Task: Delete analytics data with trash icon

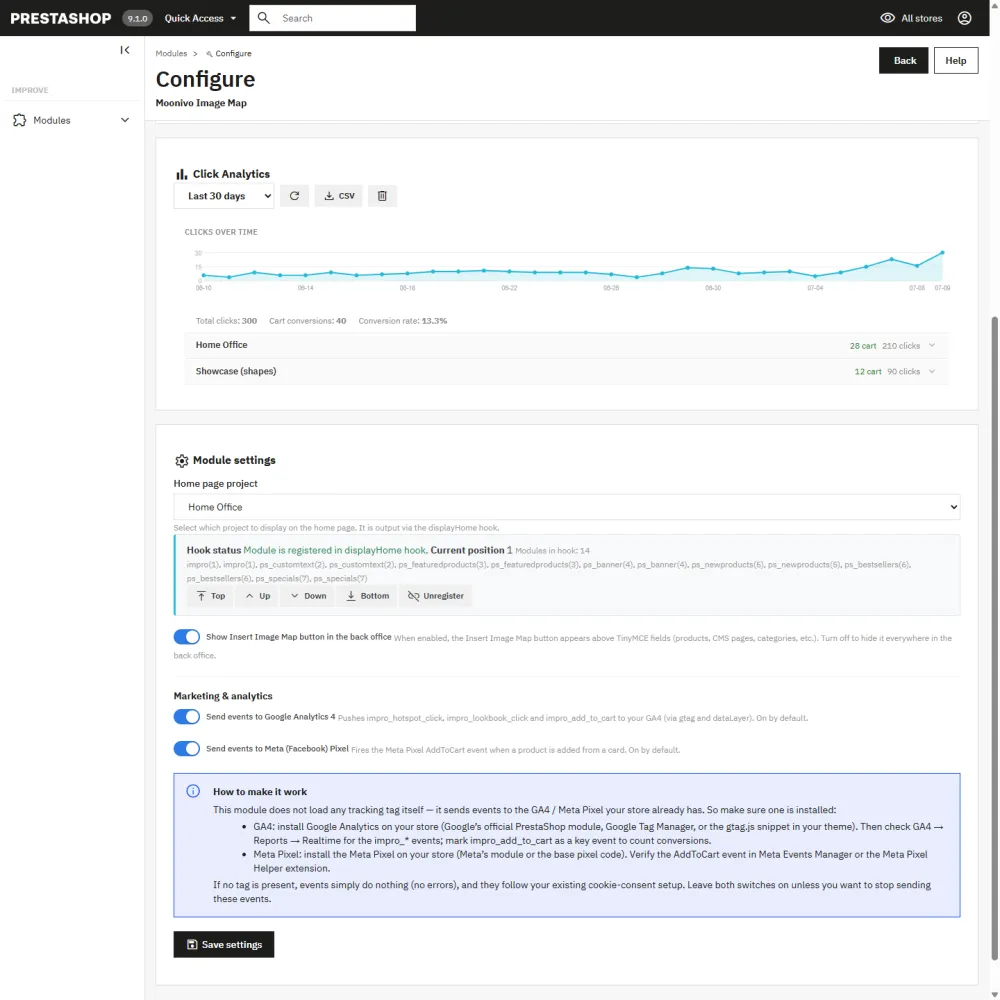Action: pos(382,196)
